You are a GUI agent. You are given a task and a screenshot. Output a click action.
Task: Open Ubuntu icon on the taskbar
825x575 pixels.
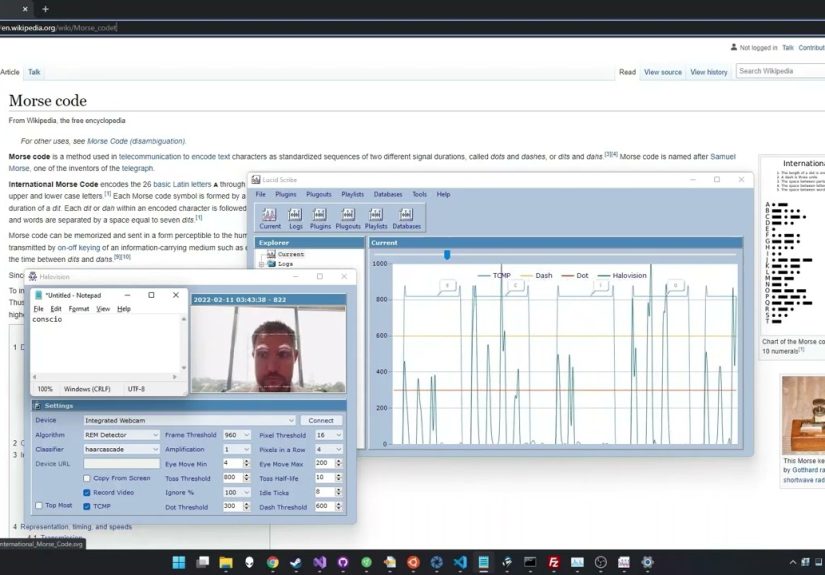[x=413, y=562]
